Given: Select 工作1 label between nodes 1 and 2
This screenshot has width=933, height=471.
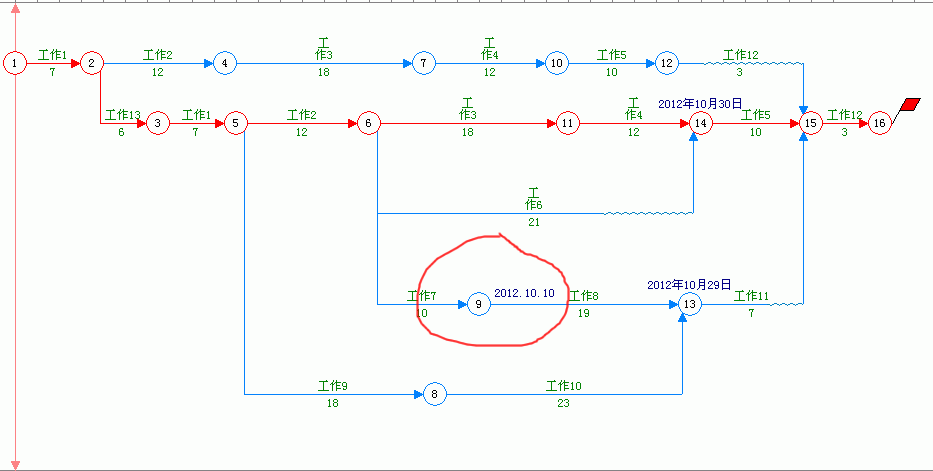Looking at the screenshot, I should (52, 55).
